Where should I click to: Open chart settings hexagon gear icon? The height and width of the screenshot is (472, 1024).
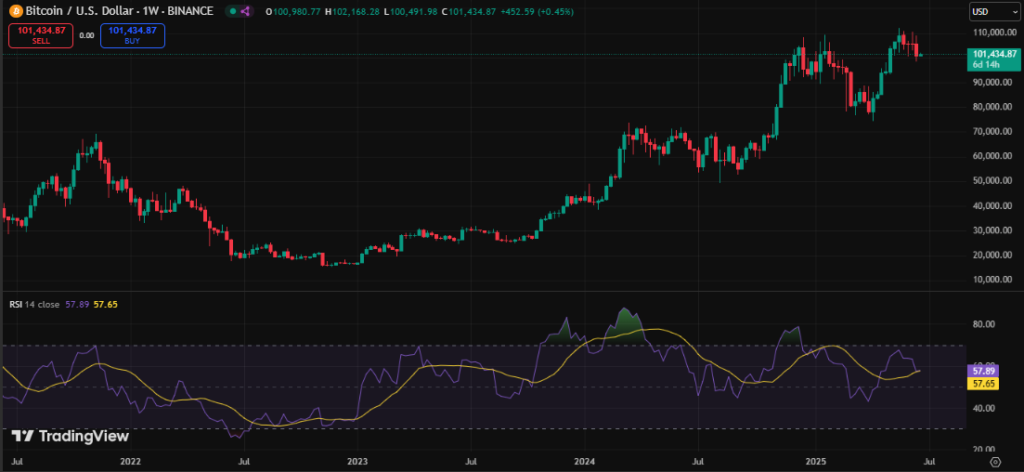click(995, 462)
